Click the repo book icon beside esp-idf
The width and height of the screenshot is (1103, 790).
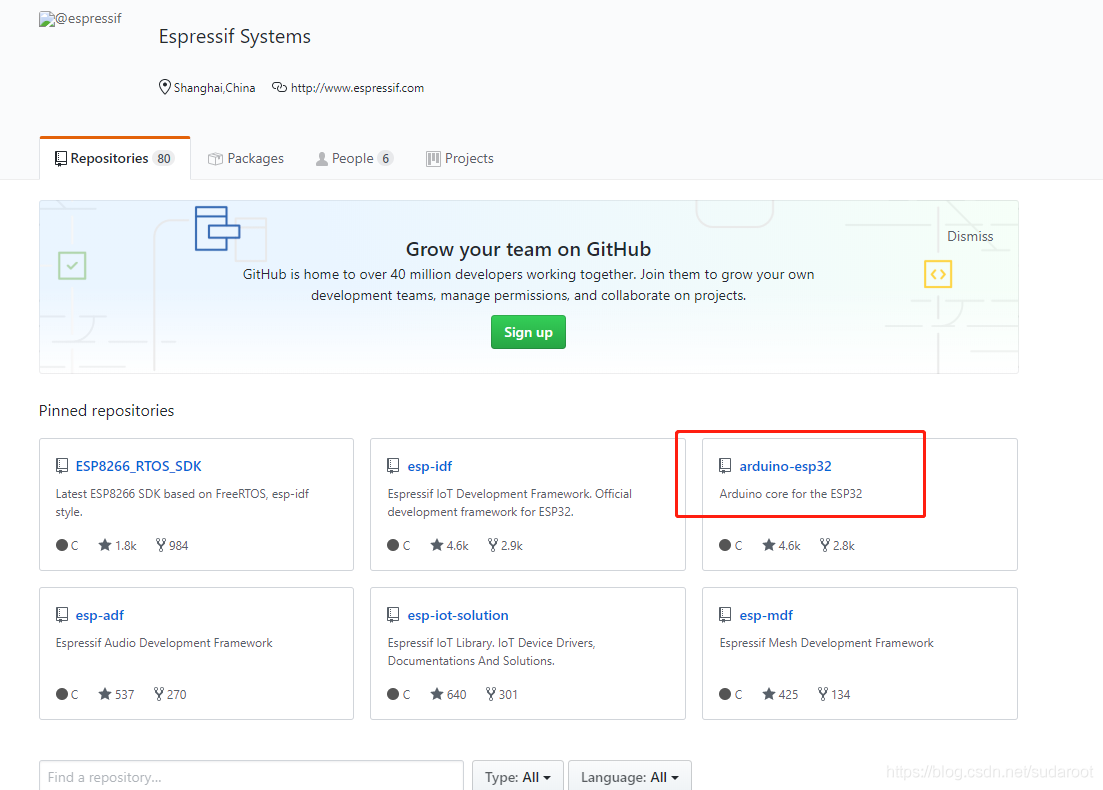pos(393,466)
